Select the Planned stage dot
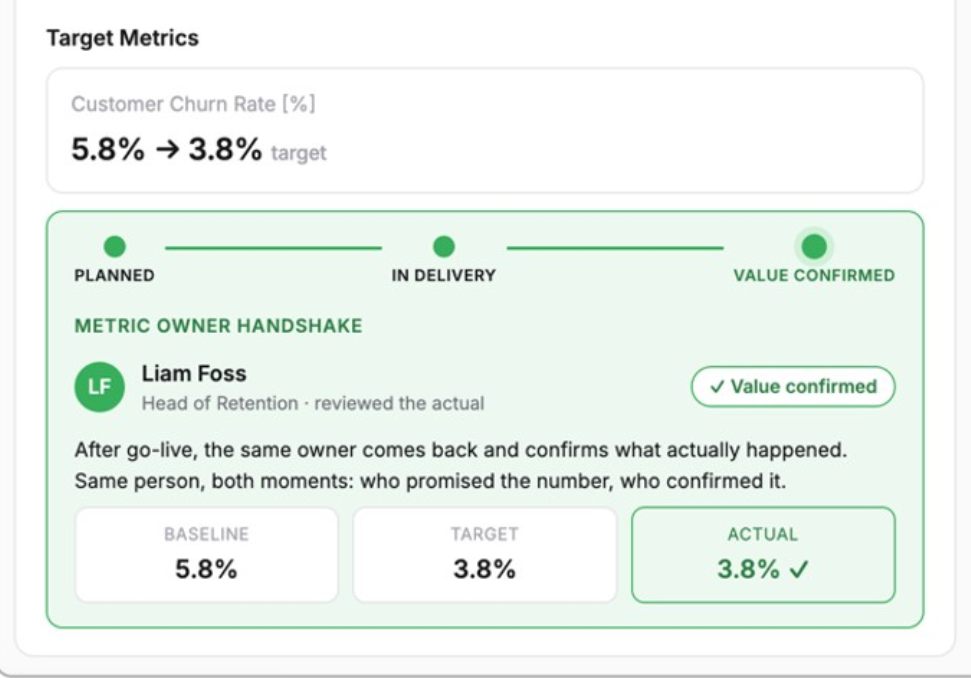Image resolution: width=971 pixels, height=678 pixels. click(x=115, y=246)
